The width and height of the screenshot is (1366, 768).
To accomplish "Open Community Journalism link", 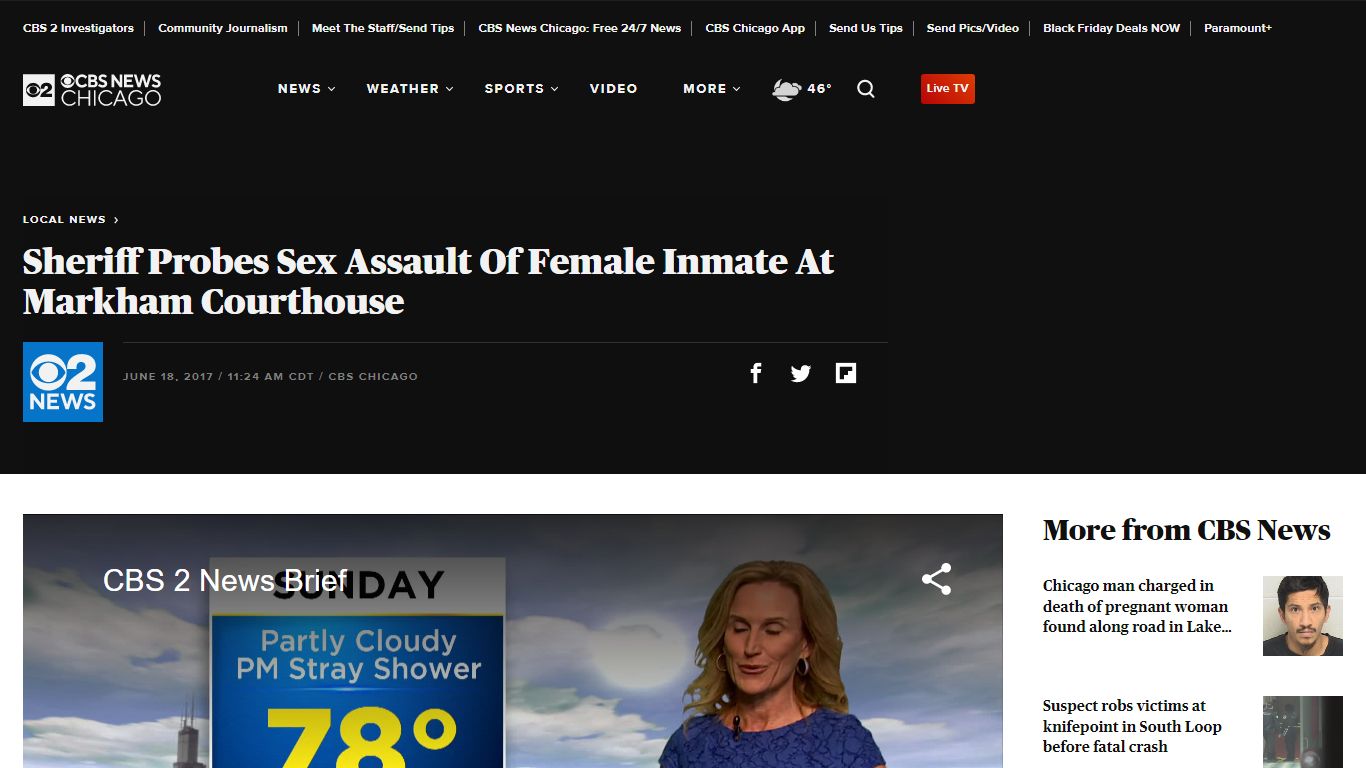I will pyautogui.click(x=223, y=28).
